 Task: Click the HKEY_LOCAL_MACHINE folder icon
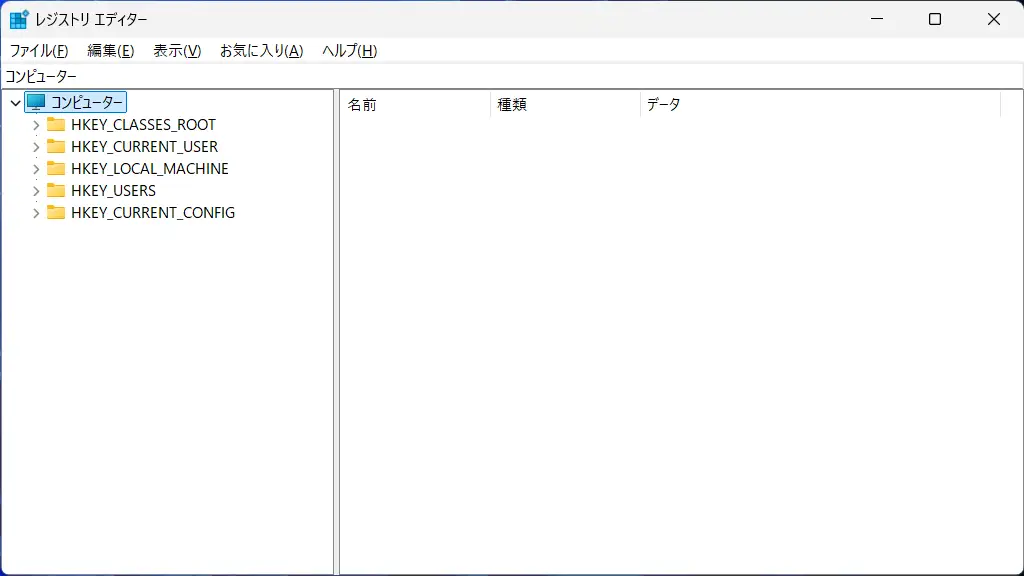56,168
